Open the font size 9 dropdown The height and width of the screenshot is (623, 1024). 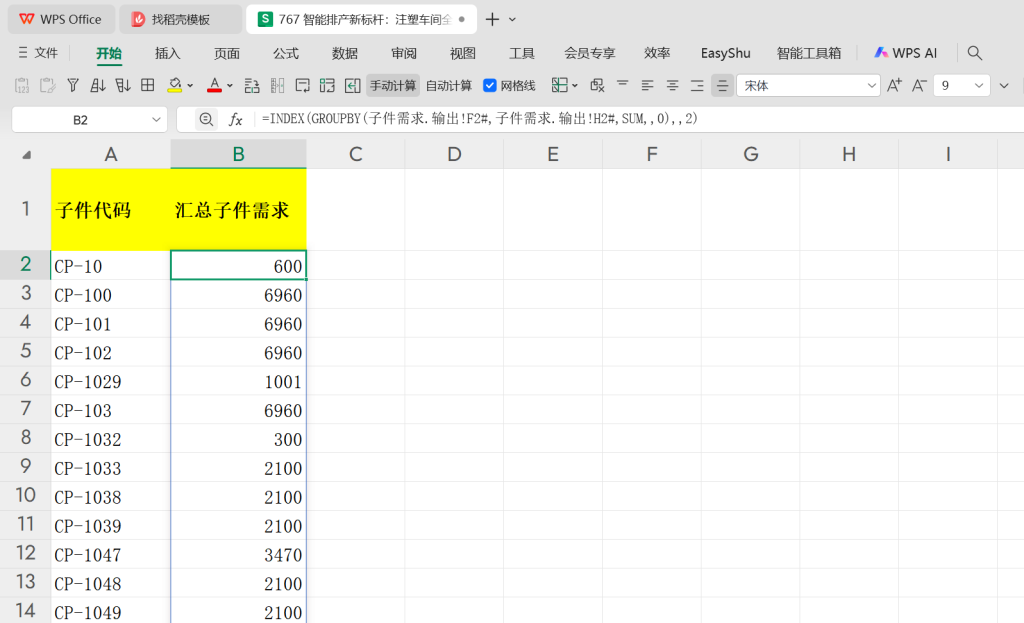pyautogui.click(x=978, y=86)
